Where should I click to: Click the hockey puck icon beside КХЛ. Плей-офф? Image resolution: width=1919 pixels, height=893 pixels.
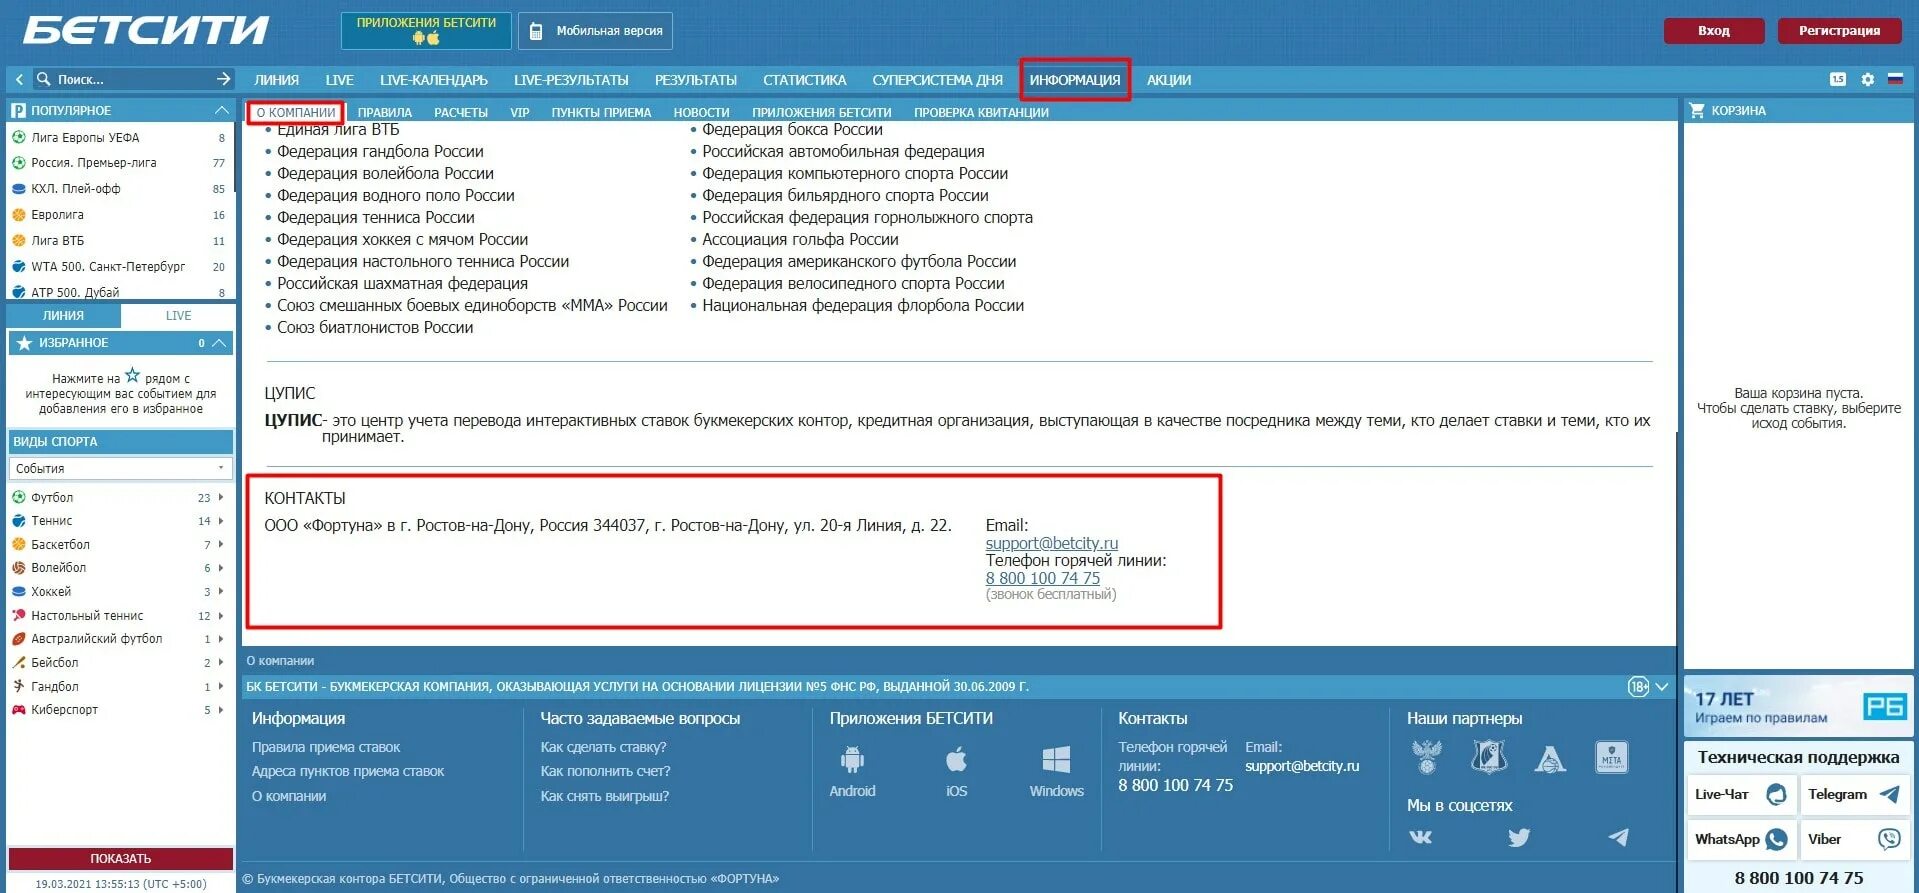18,189
